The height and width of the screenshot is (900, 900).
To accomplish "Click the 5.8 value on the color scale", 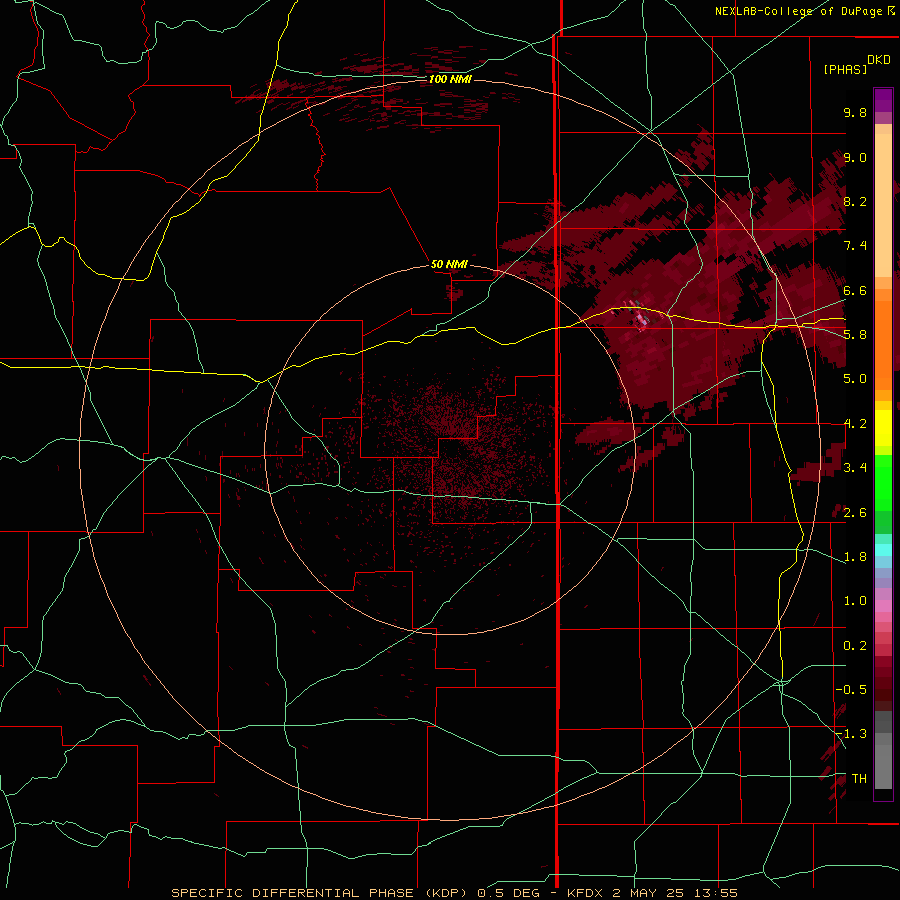I will (x=855, y=334).
